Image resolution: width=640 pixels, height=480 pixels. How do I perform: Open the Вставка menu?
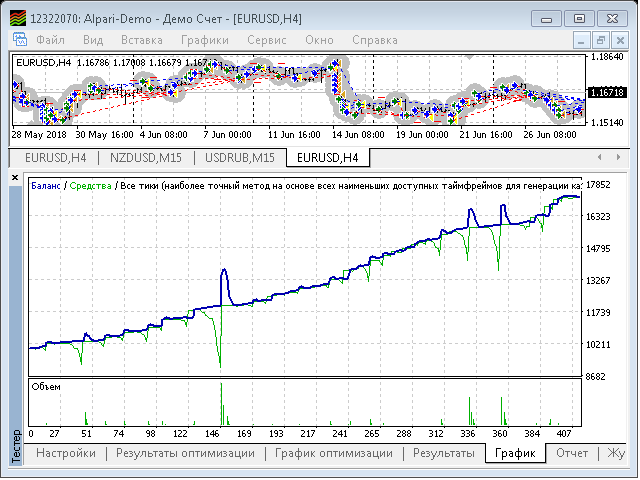pyautogui.click(x=142, y=40)
